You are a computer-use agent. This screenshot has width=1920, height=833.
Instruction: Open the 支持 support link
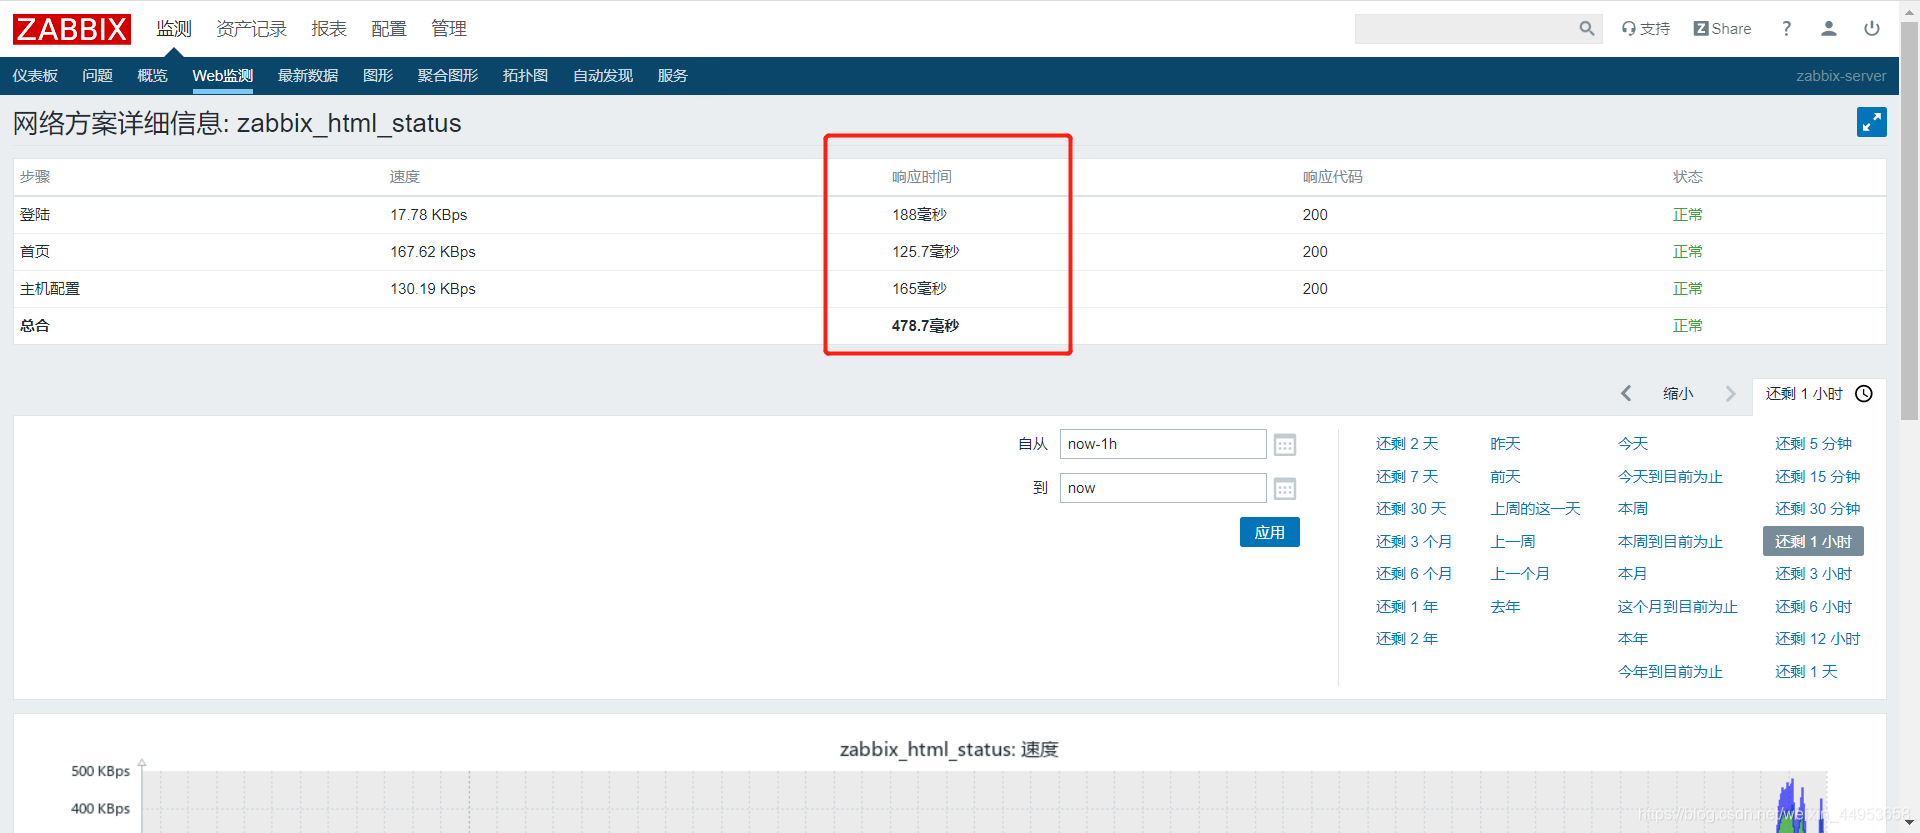pyautogui.click(x=1646, y=29)
